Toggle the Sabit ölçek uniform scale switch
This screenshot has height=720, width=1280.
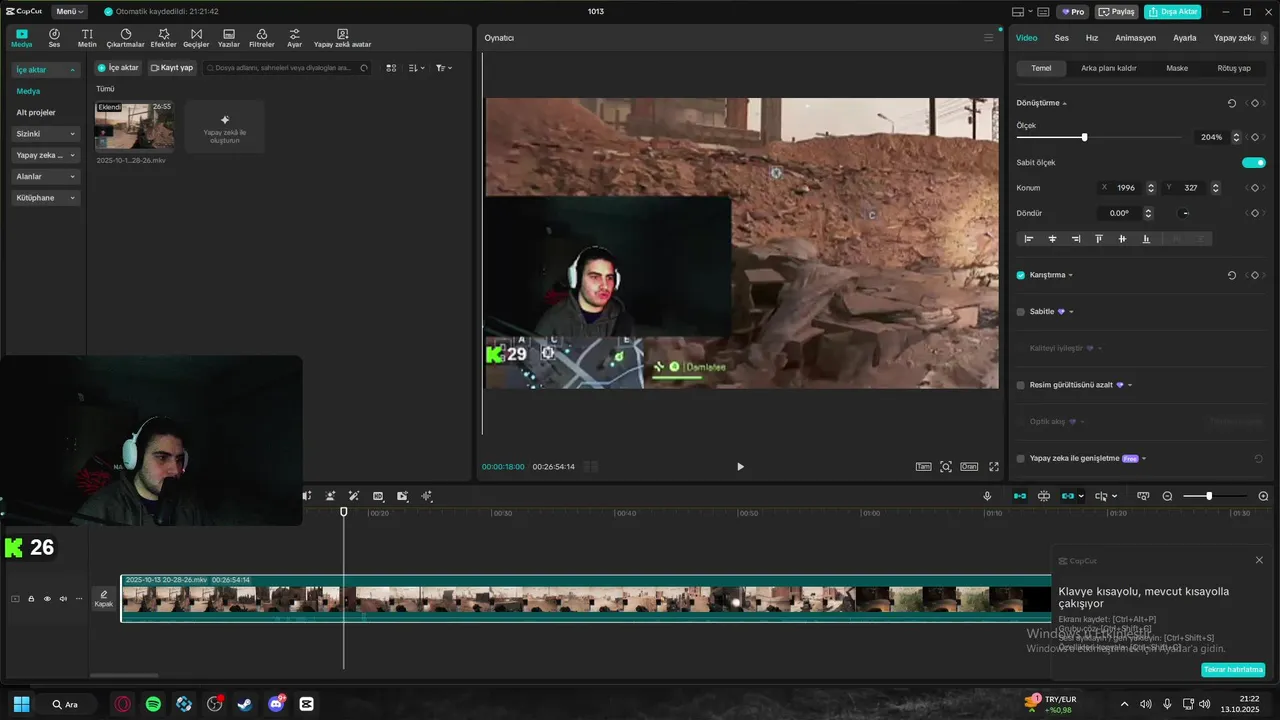1254,162
